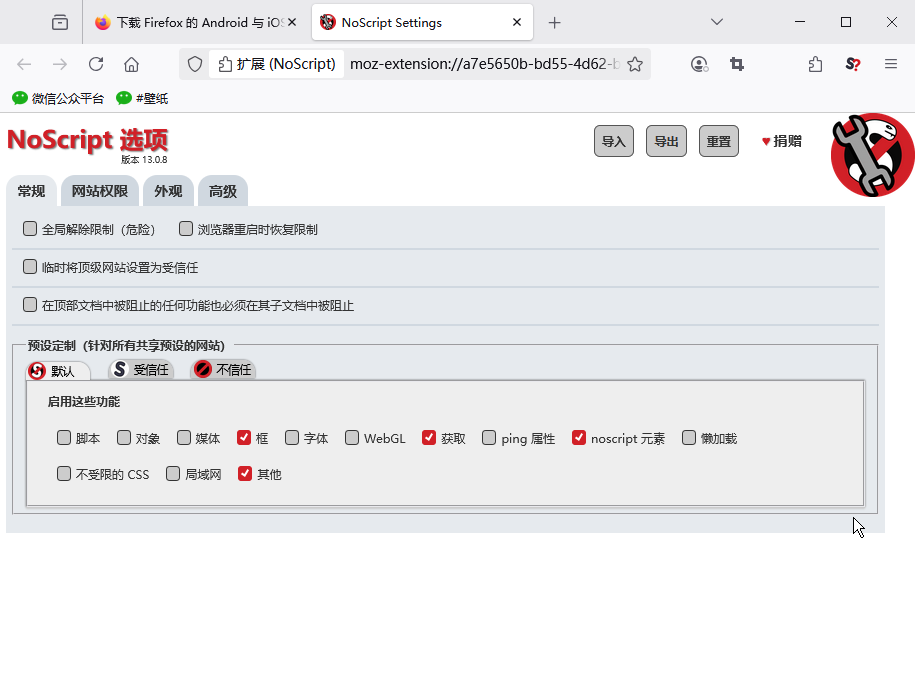Enable the ping 属性 checkbox
Screen dimensions: 915x681
pos(489,438)
